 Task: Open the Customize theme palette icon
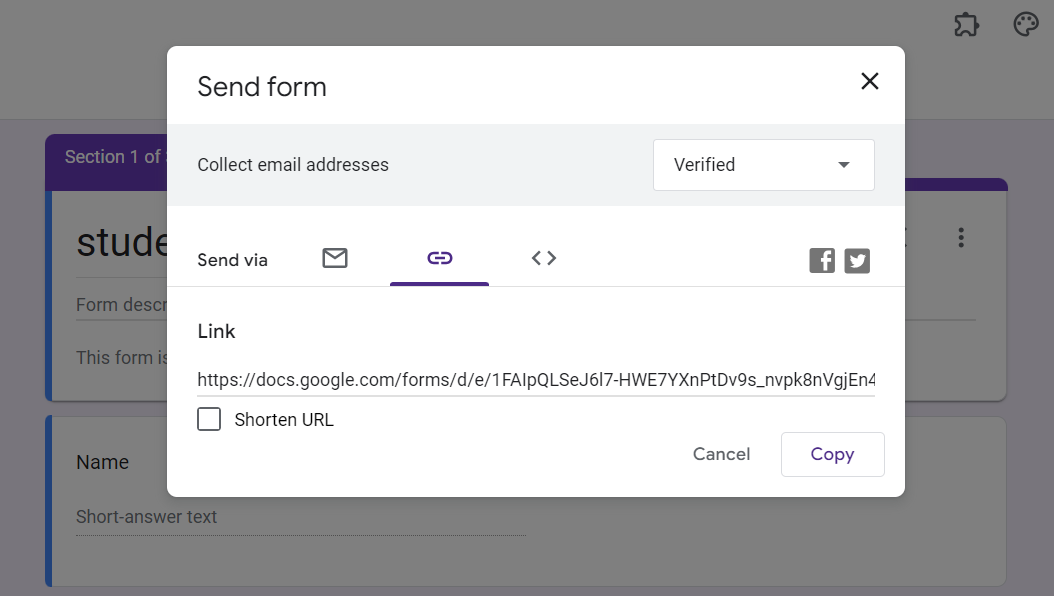pos(1026,25)
